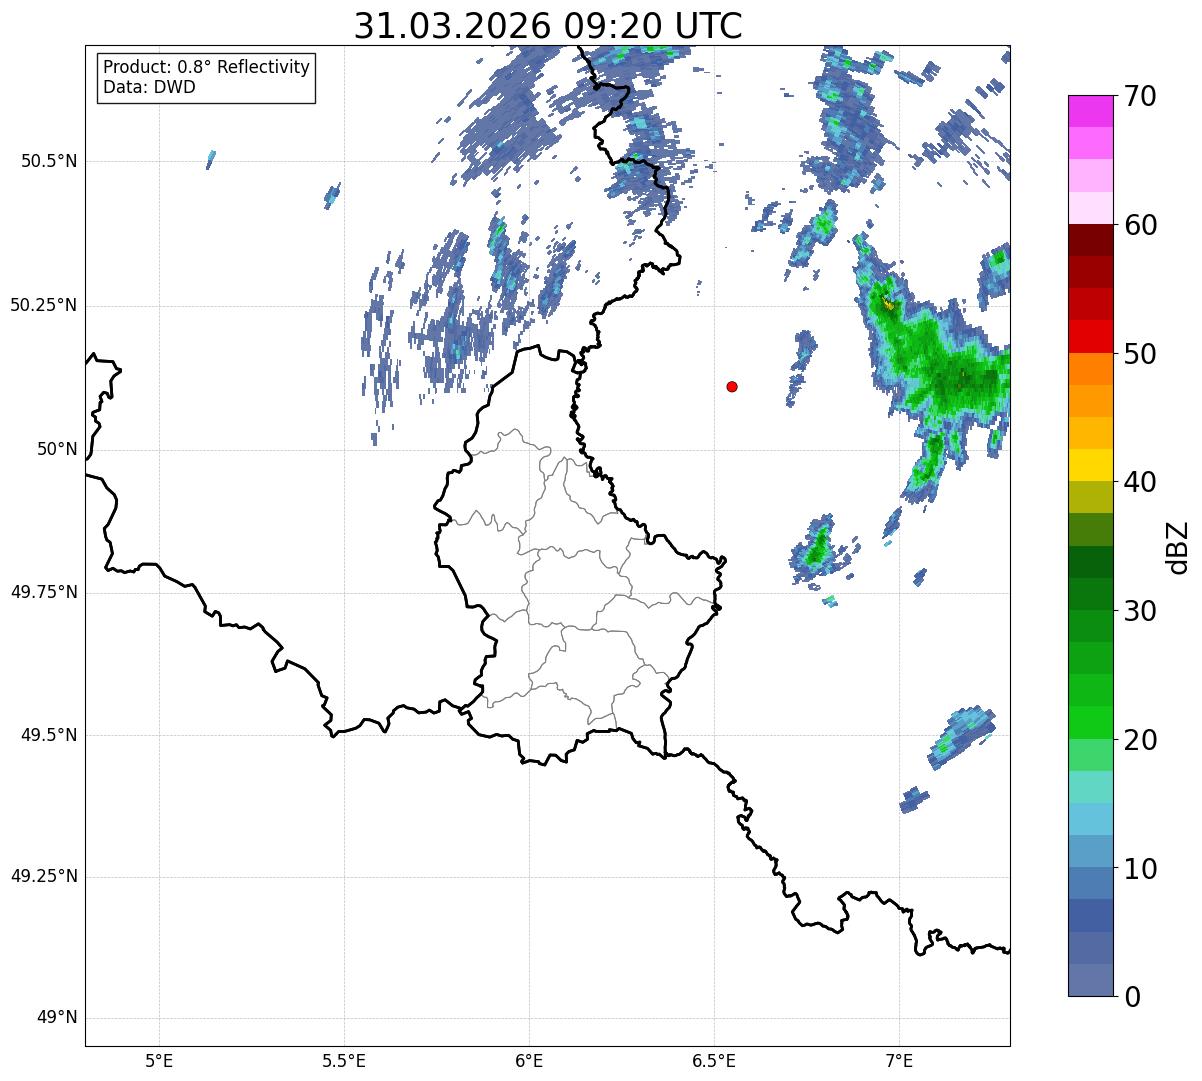Click the 49.25°N latitude label
The width and height of the screenshot is (1202, 1081).
[x=44, y=877]
